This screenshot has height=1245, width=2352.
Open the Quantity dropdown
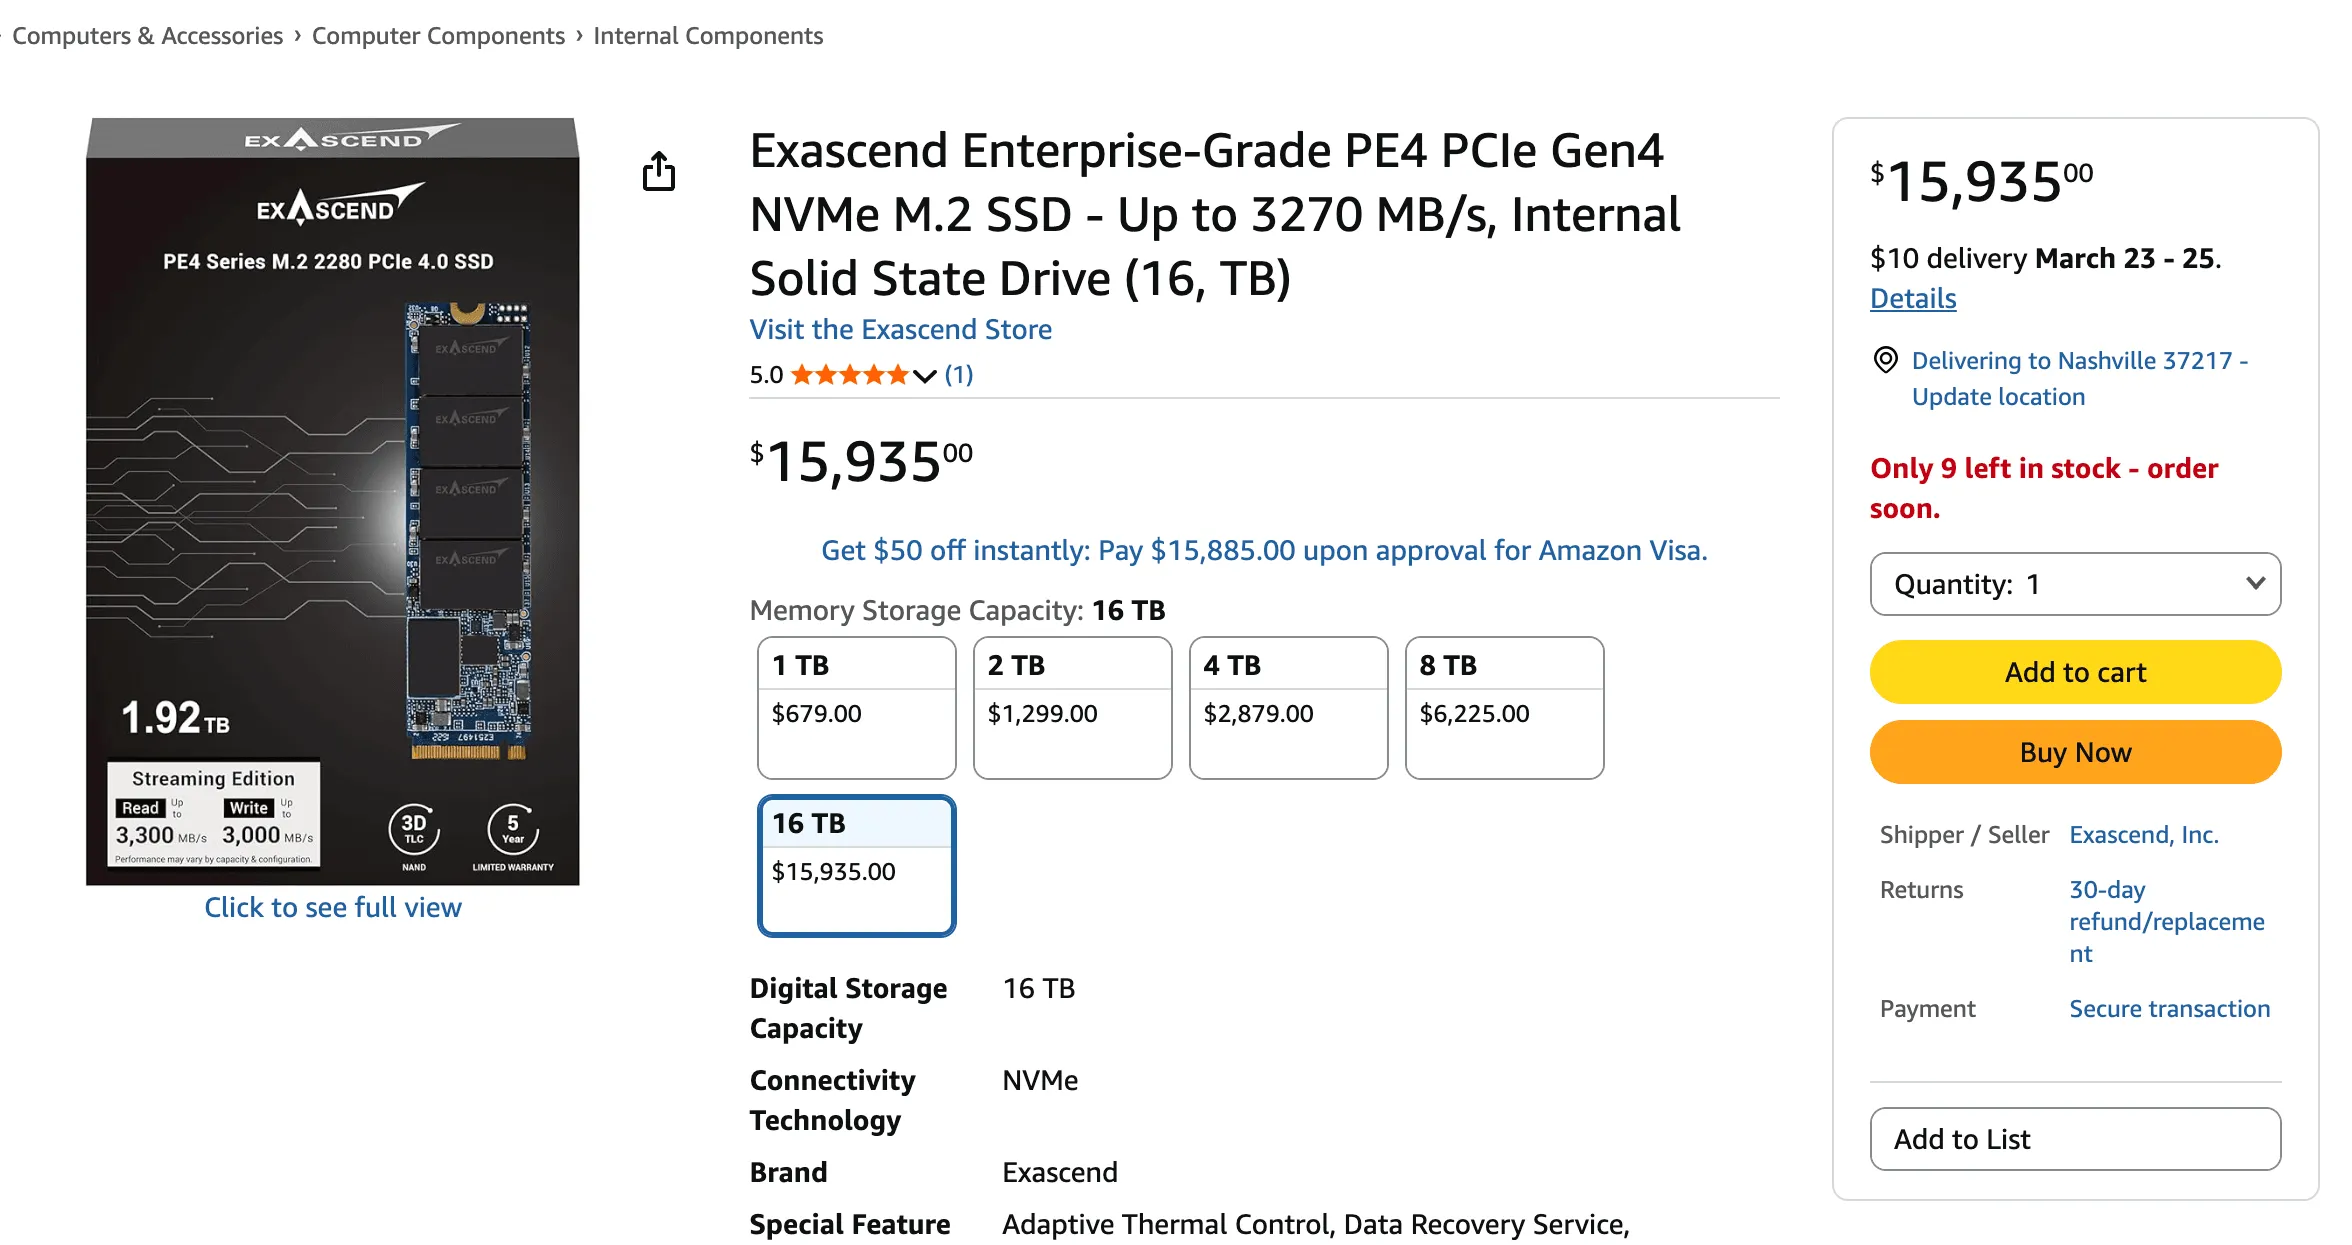coord(2075,584)
